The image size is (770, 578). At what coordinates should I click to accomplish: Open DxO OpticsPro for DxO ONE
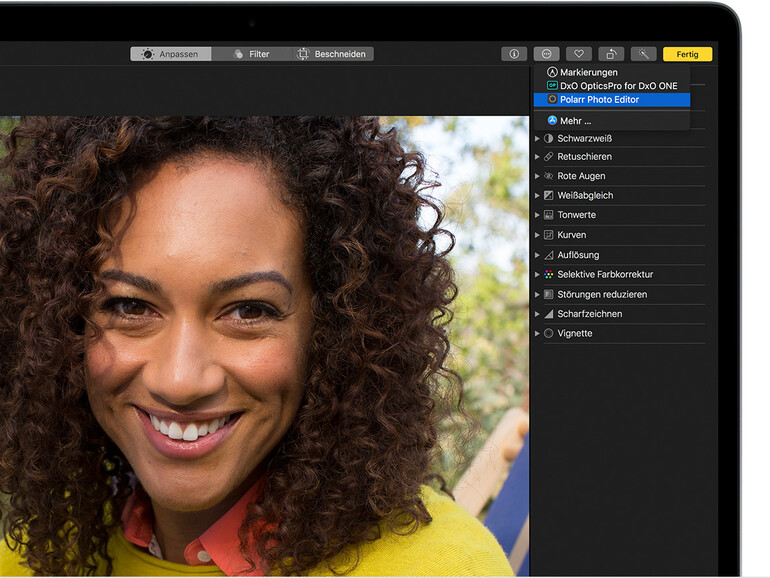tap(617, 86)
